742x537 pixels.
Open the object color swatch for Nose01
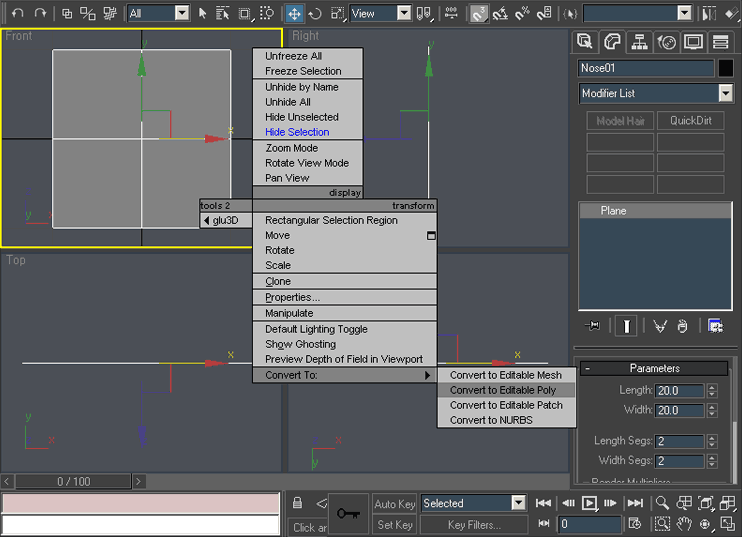[726, 68]
